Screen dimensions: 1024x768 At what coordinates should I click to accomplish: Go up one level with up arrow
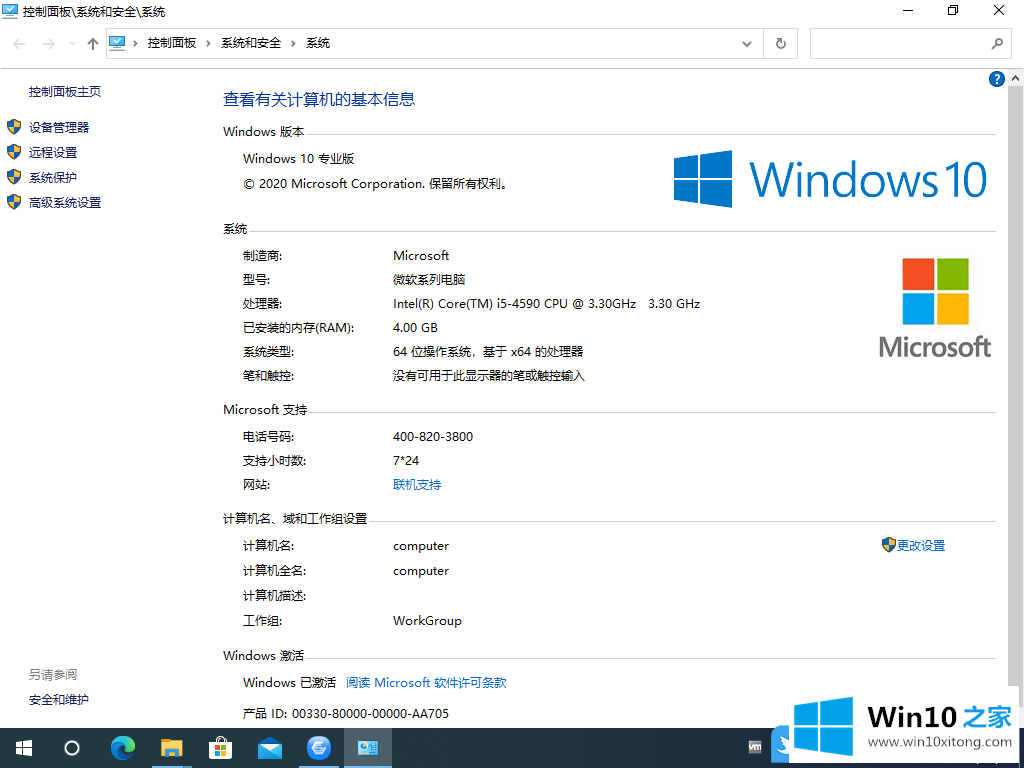[93, 44]
